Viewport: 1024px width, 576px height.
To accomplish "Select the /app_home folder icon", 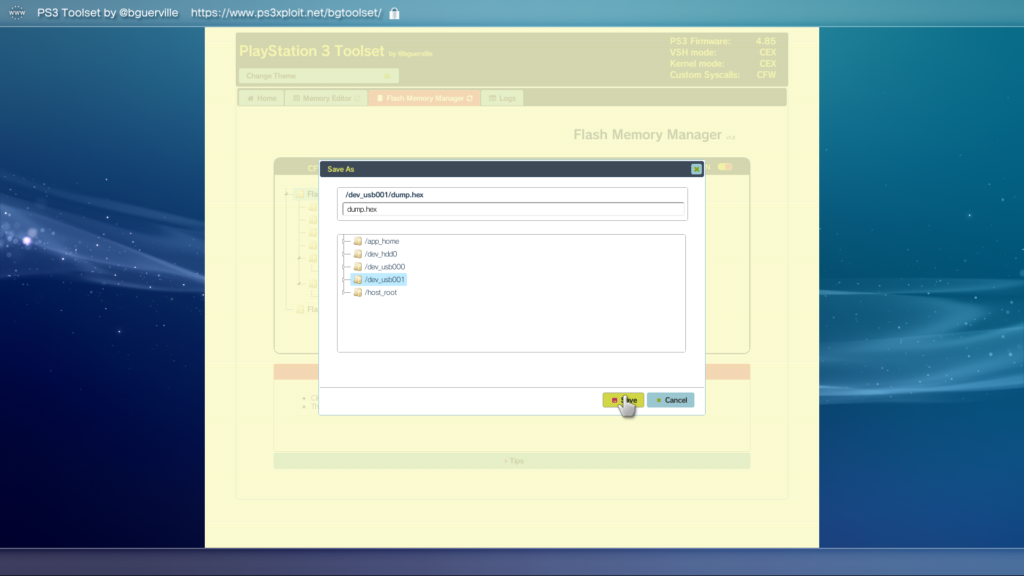I will tap(357, 241).
